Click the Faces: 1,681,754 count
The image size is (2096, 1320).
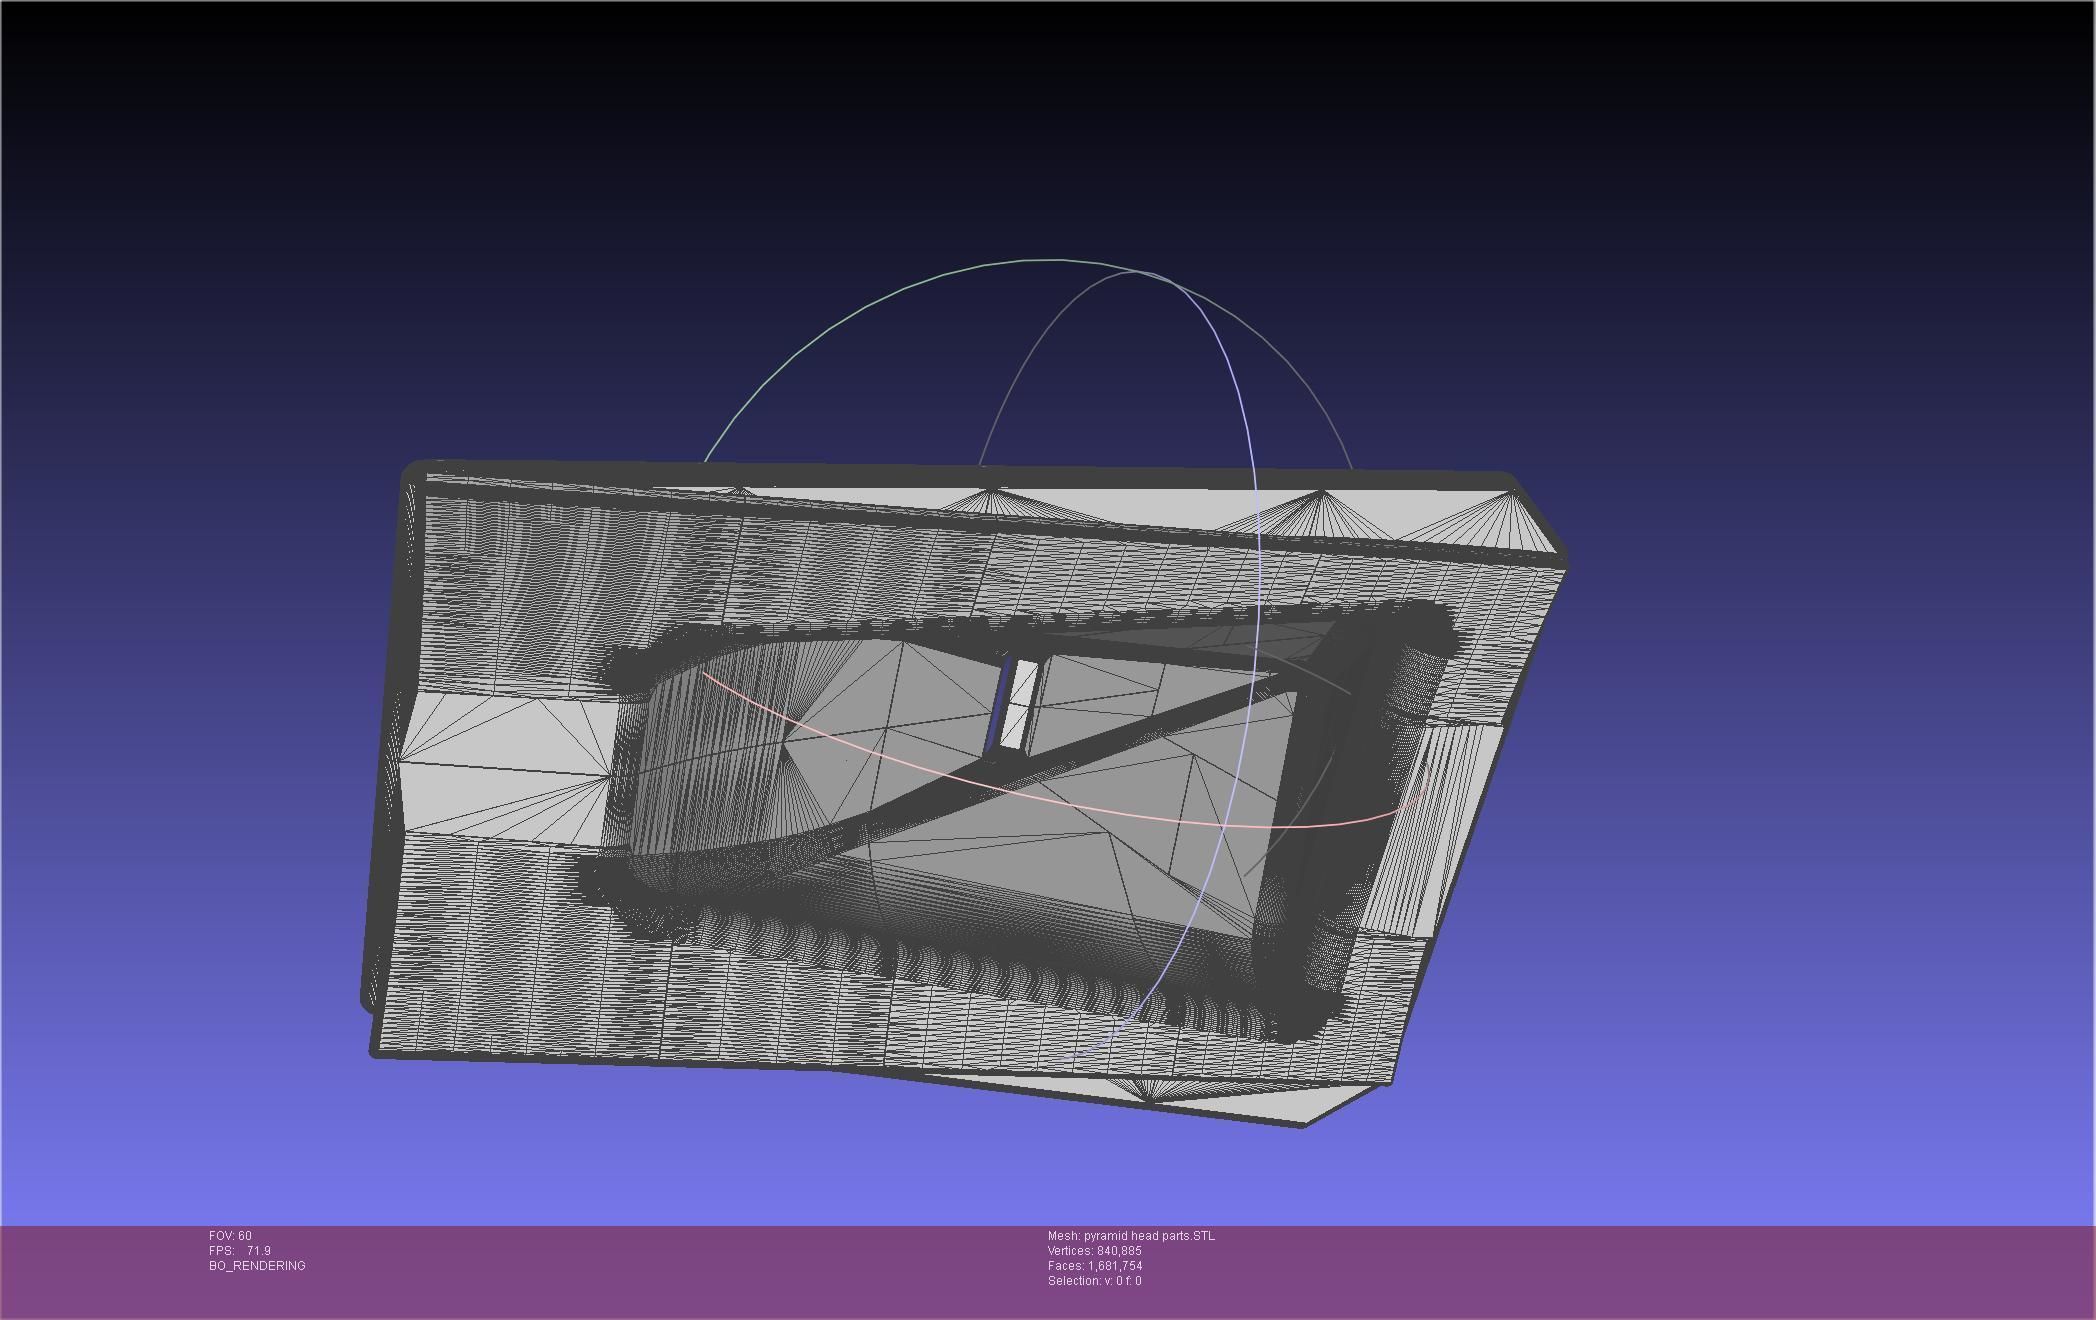click(x=1095, y=1266)
